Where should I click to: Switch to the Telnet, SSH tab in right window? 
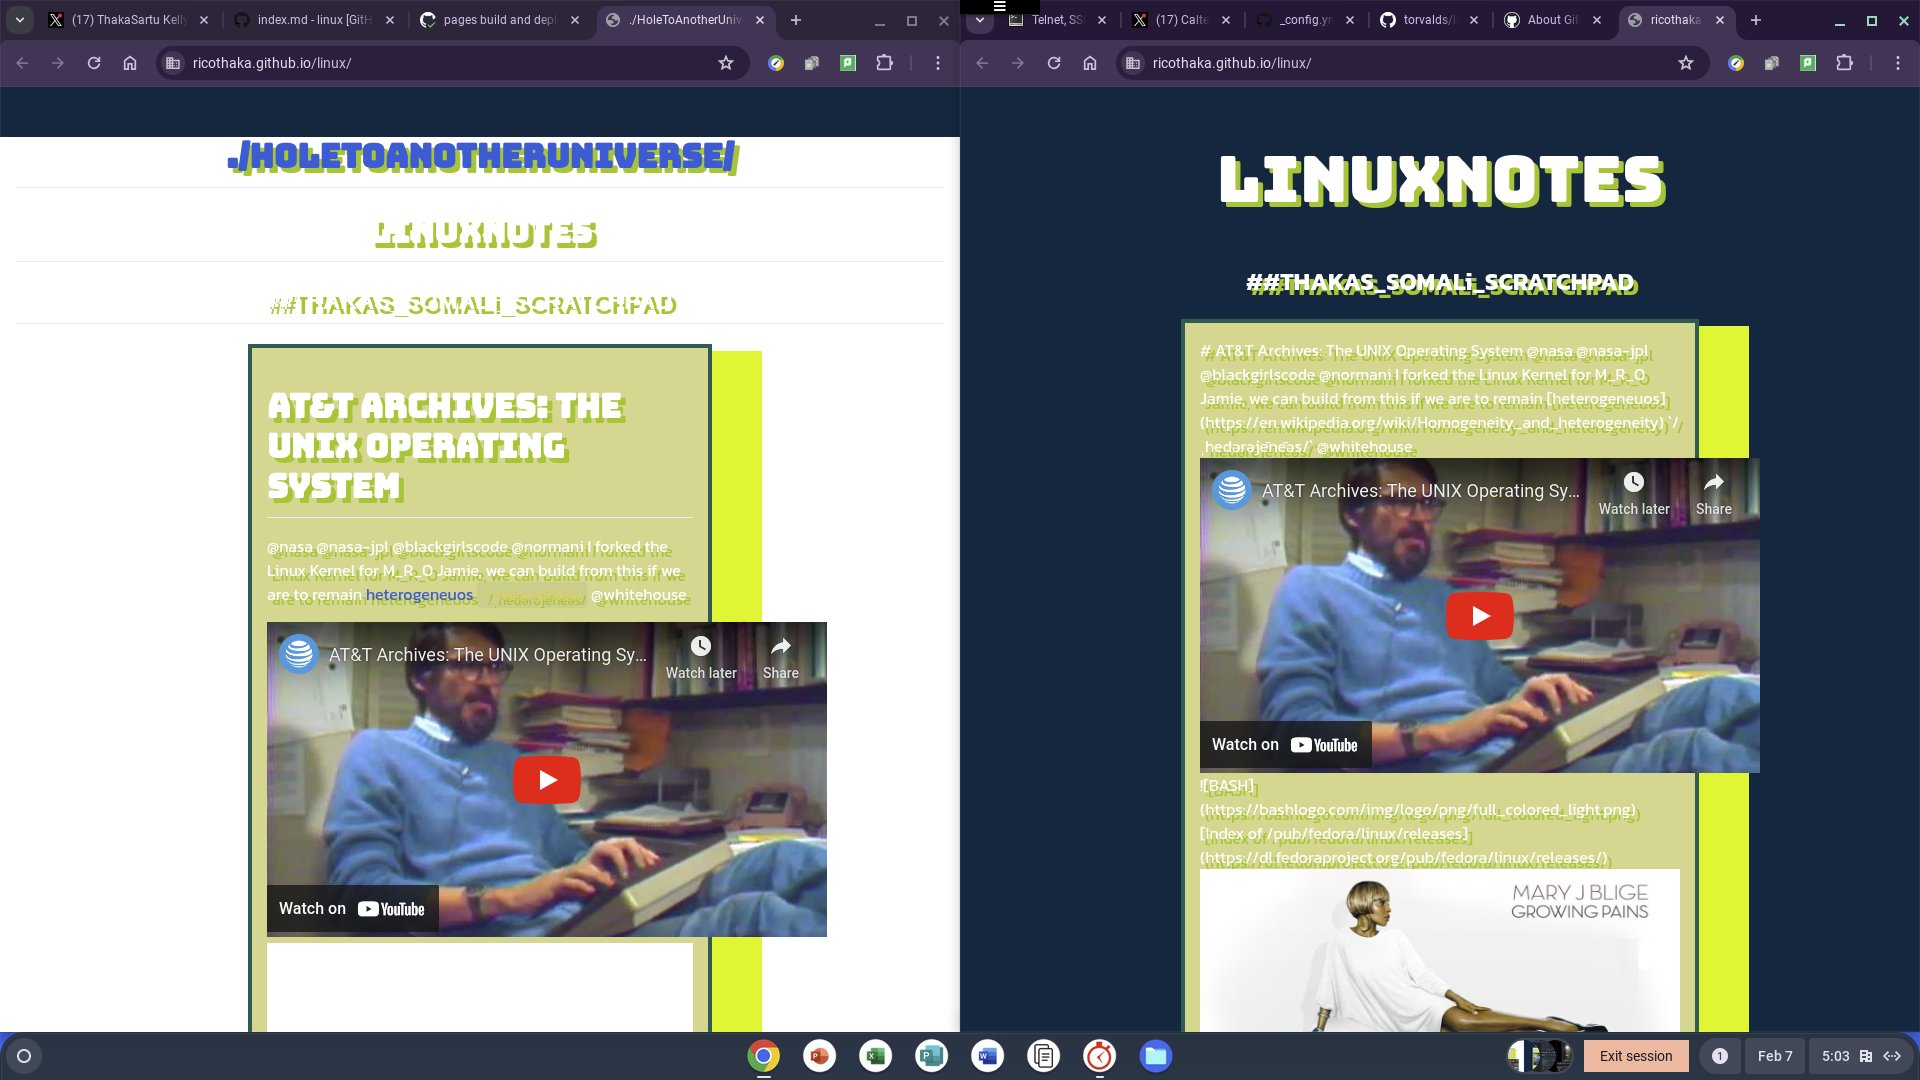pos(1057,20)
